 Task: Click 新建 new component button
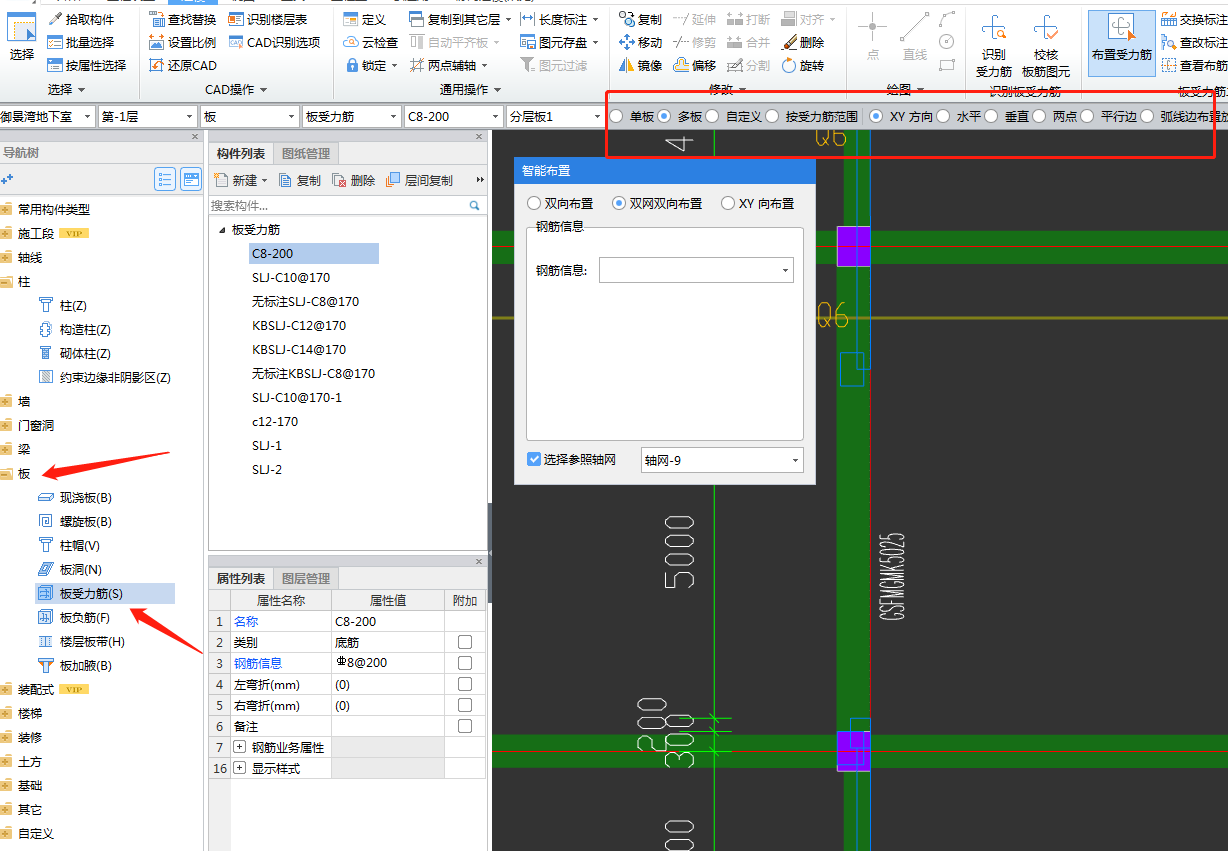point(240,180)
